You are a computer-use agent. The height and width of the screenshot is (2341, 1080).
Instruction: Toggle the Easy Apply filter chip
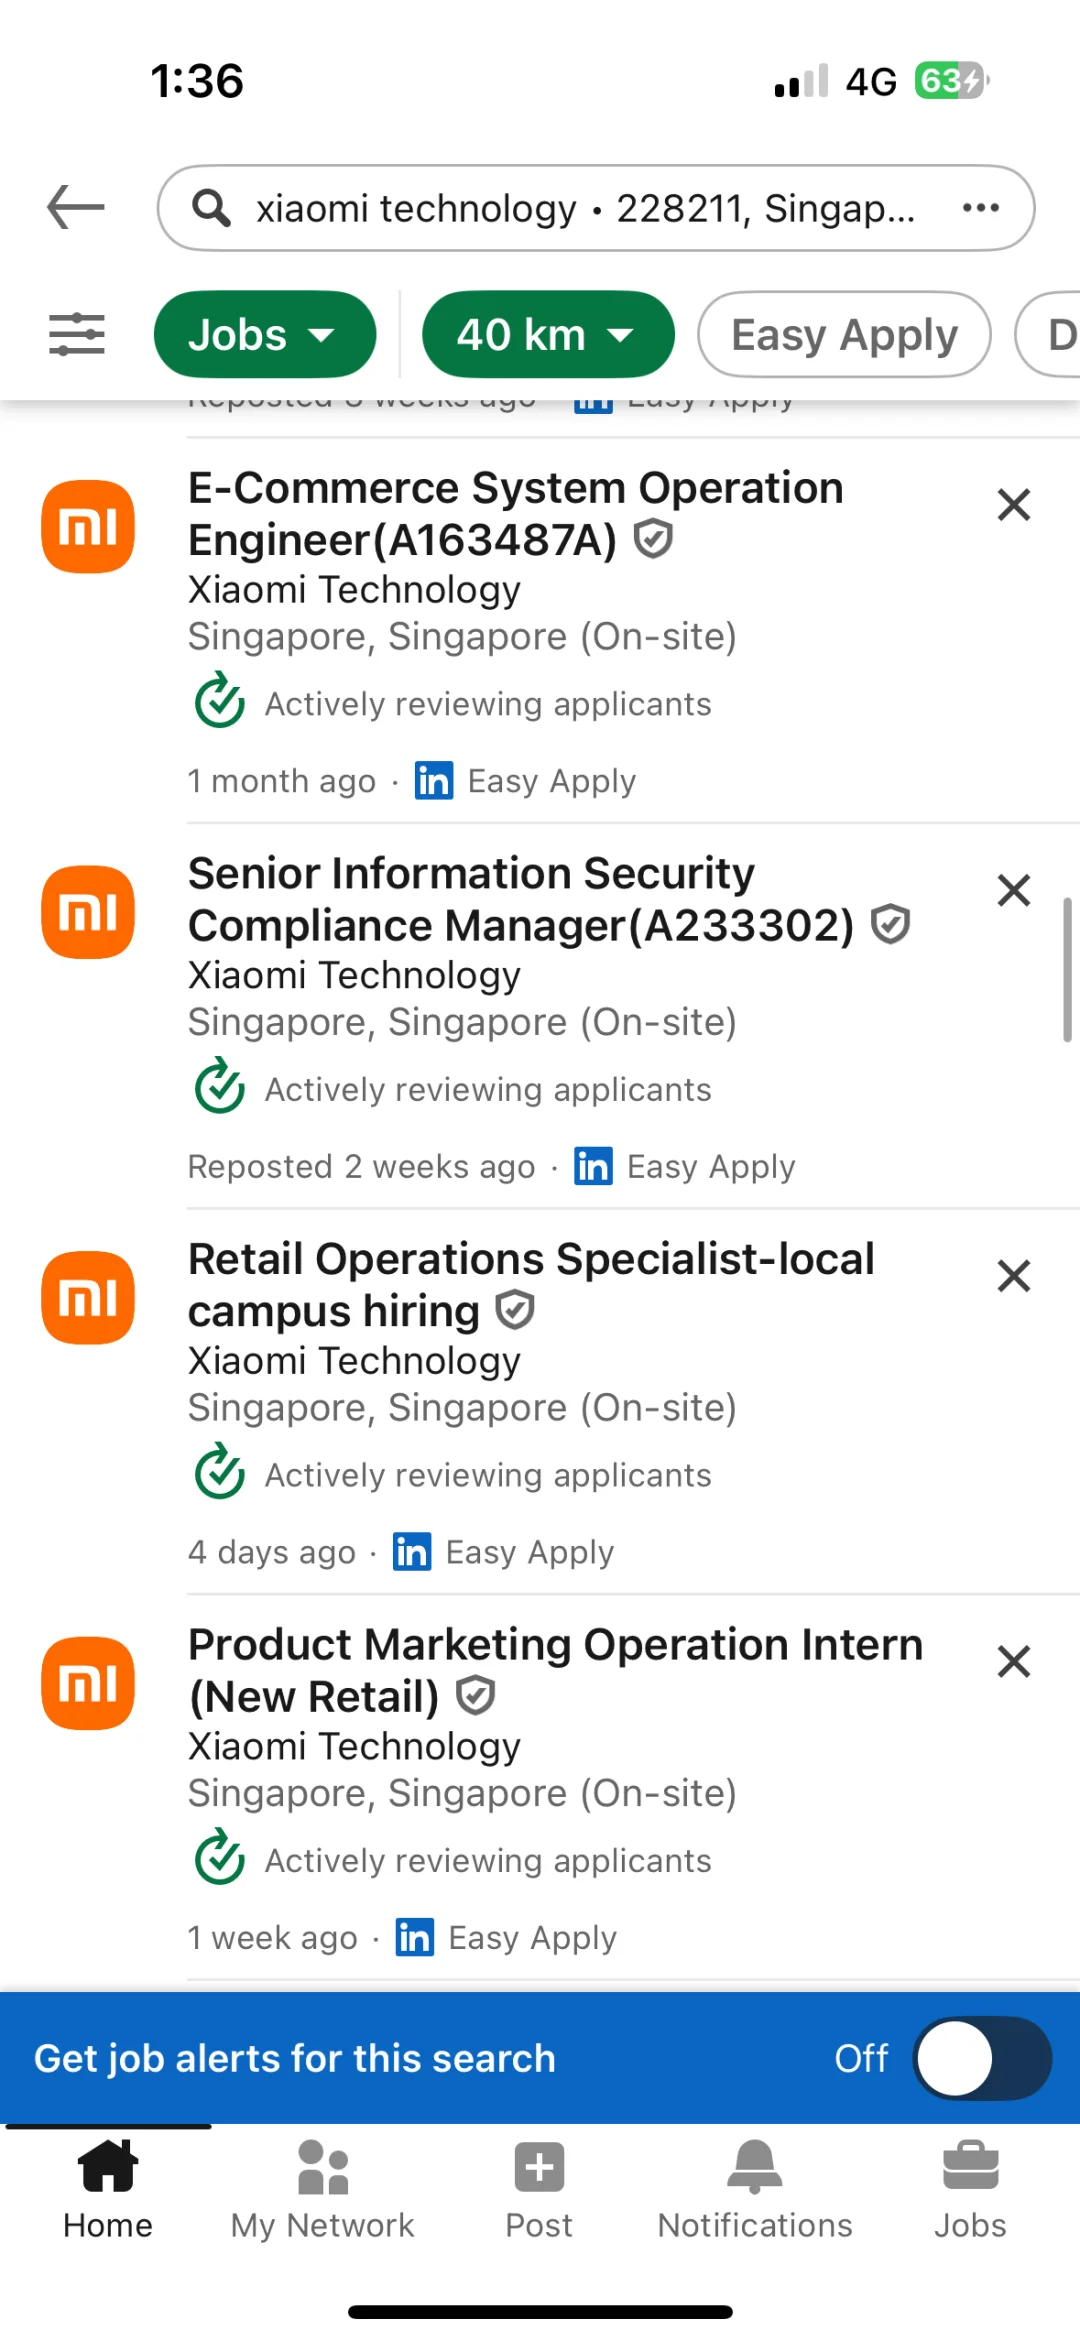[x=844, y=334]
